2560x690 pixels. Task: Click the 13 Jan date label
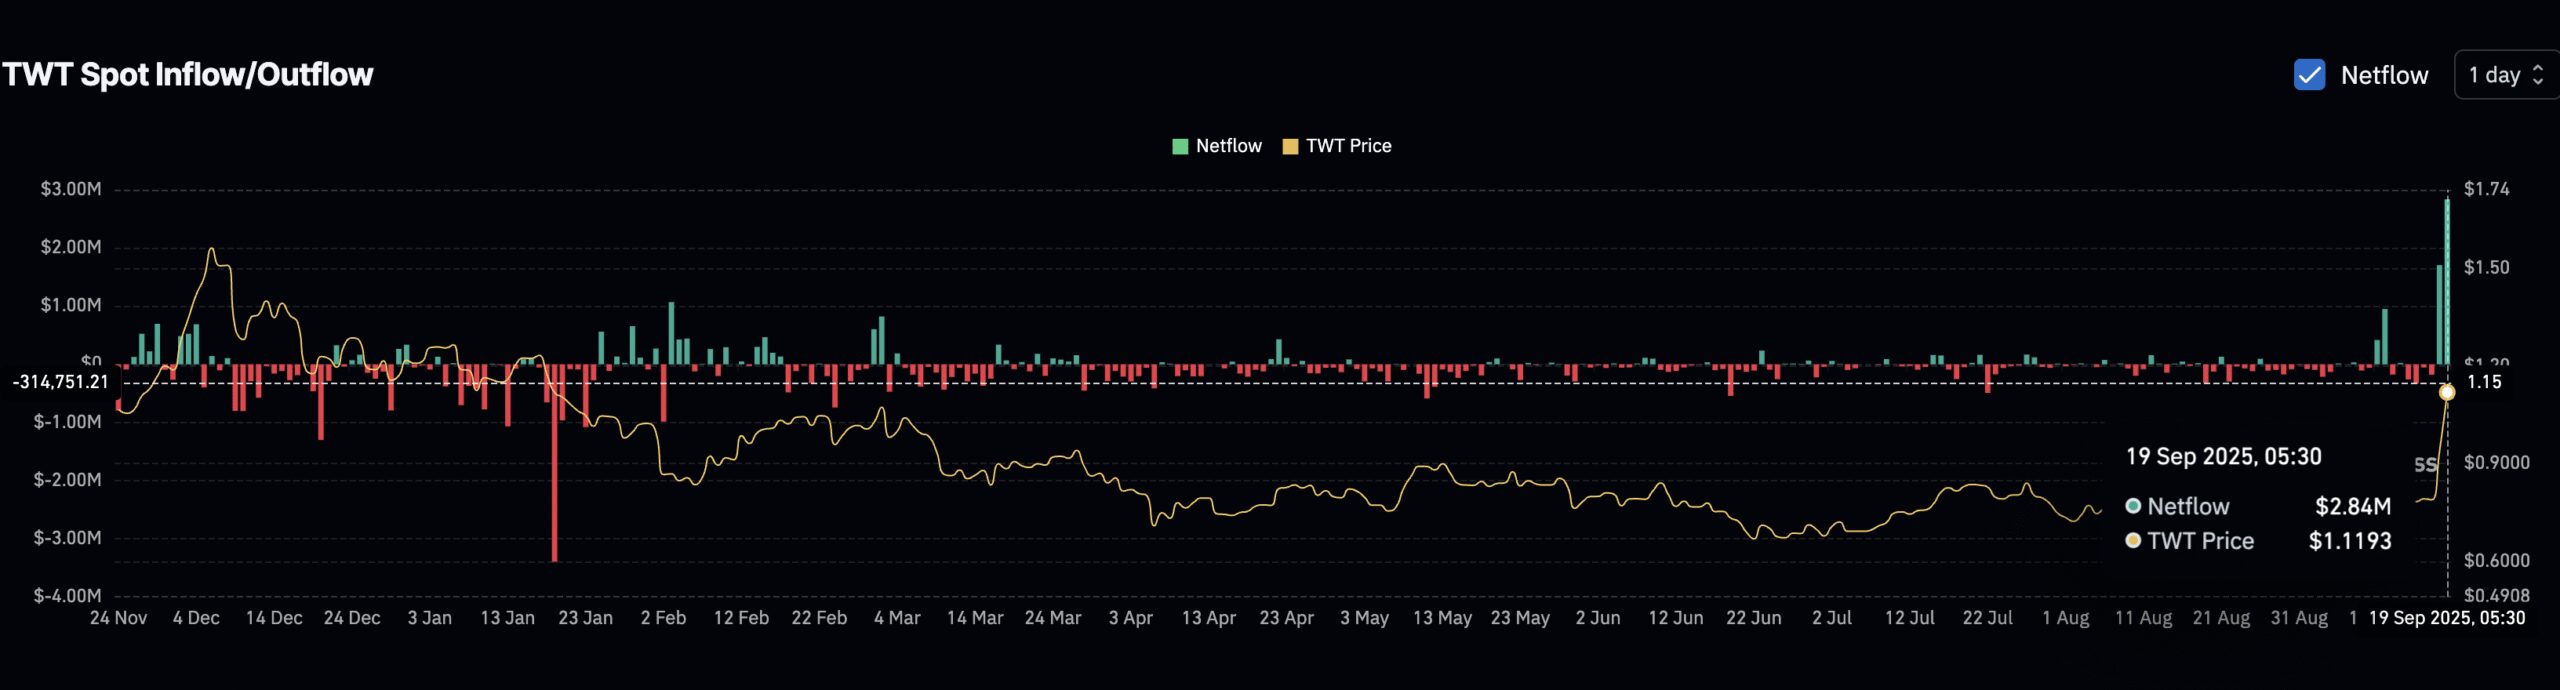tap(507, 618)
